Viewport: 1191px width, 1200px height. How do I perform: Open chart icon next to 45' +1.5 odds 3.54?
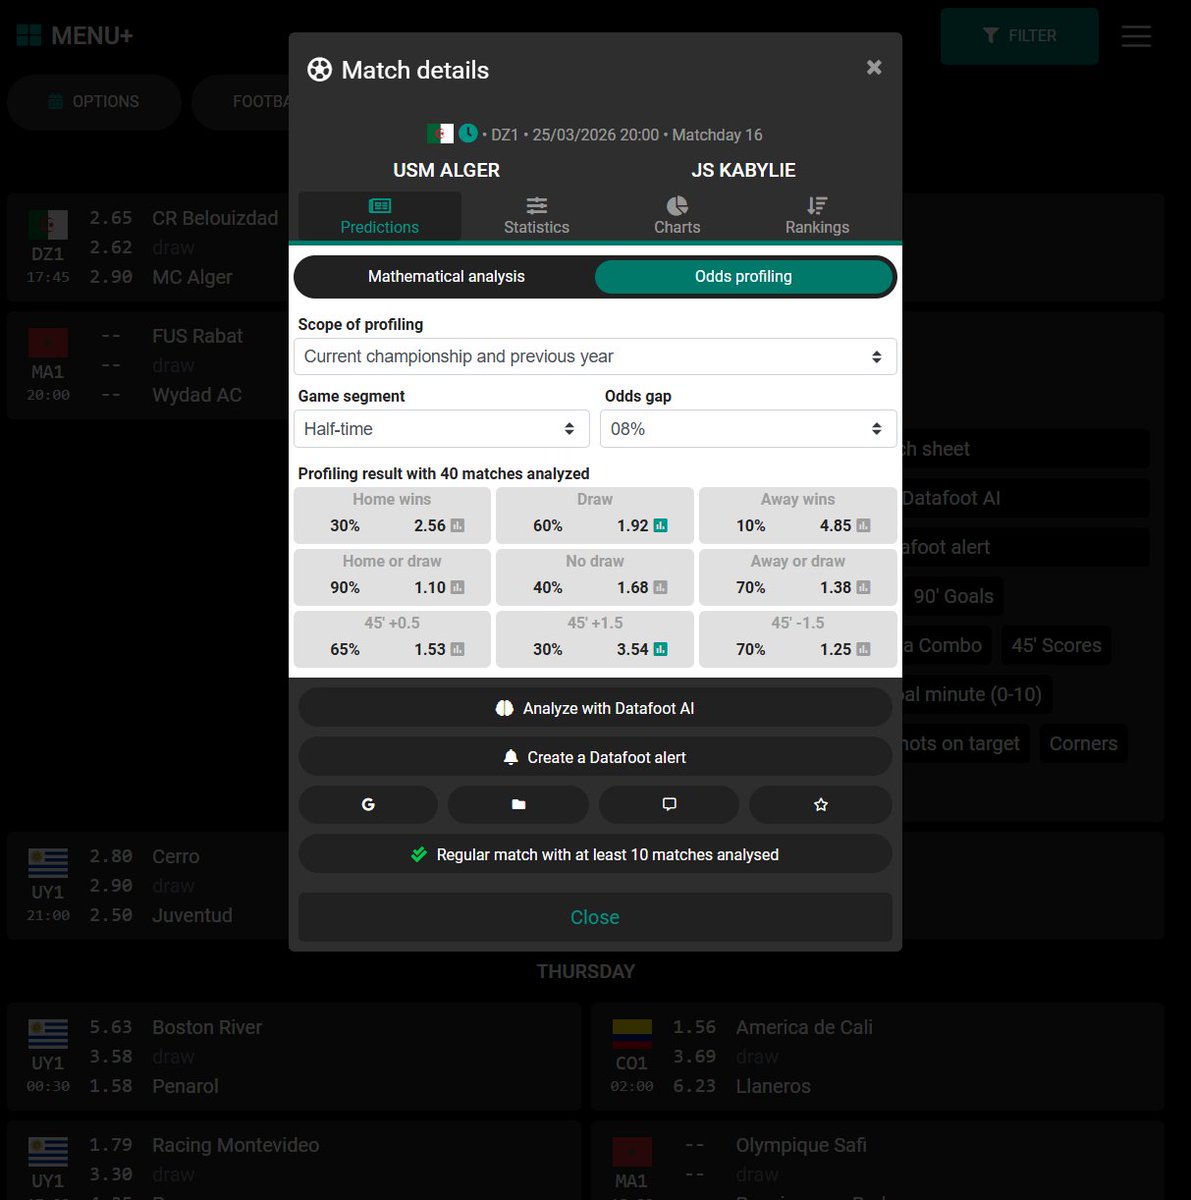[660, 650]
